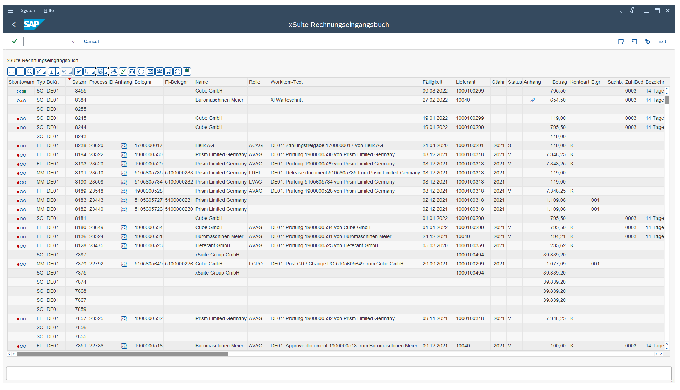Viewport: 680px width, 390px height.
Task: Click the last green icon in the table toolbar
Action: tap(187, 71)
